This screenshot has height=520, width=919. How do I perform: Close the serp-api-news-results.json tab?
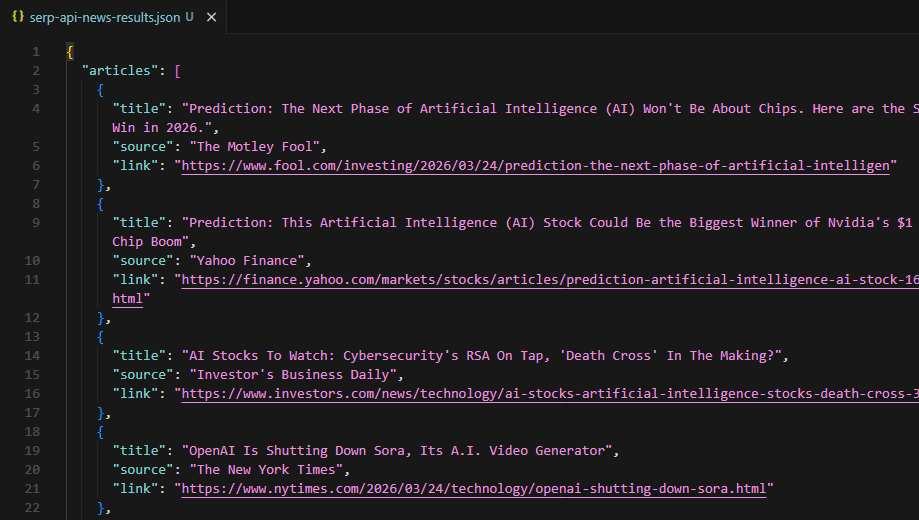[x=212, y=18]
